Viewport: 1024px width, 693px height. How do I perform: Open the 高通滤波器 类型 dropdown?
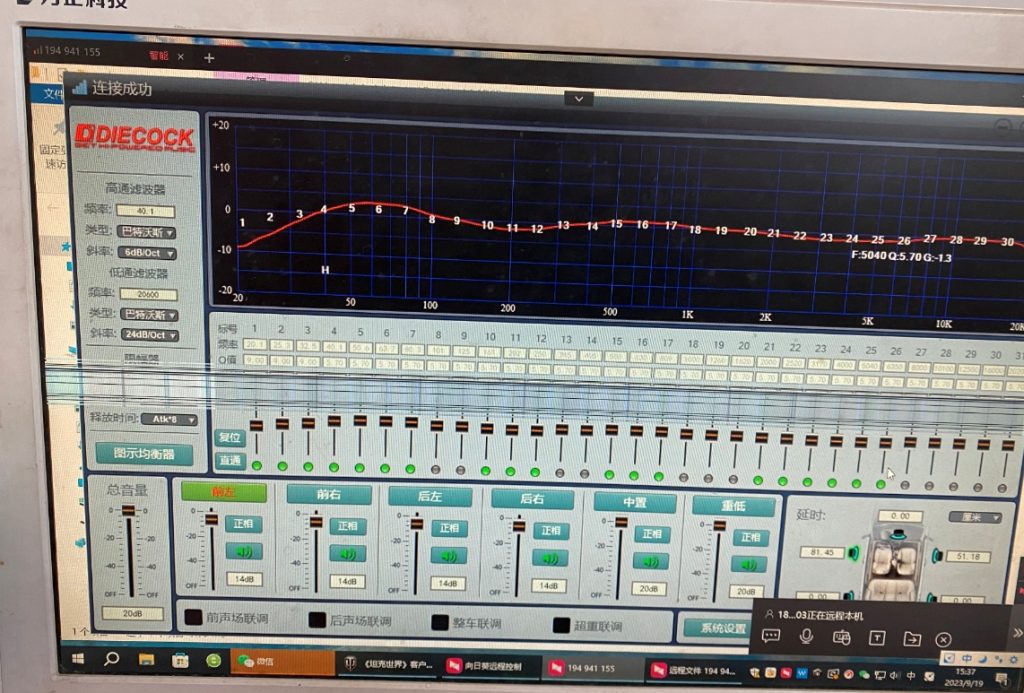click(x=146, y=232)
